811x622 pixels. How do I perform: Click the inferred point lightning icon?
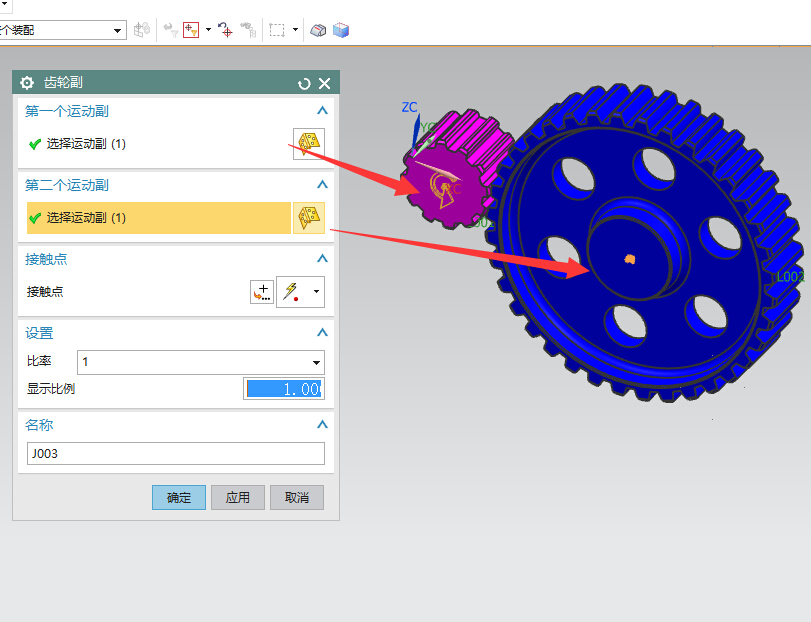[x=291, y=292]
